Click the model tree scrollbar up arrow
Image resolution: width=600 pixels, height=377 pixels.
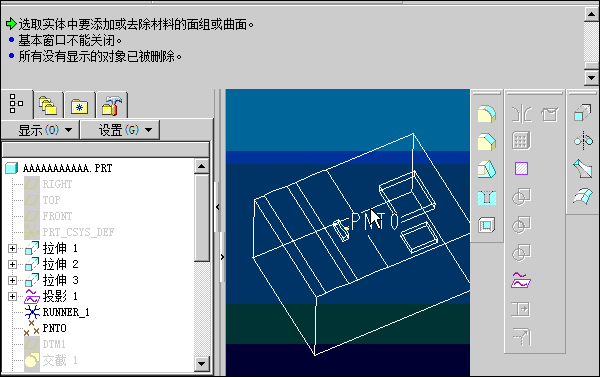pyautogui.click(x=202, y=166)
